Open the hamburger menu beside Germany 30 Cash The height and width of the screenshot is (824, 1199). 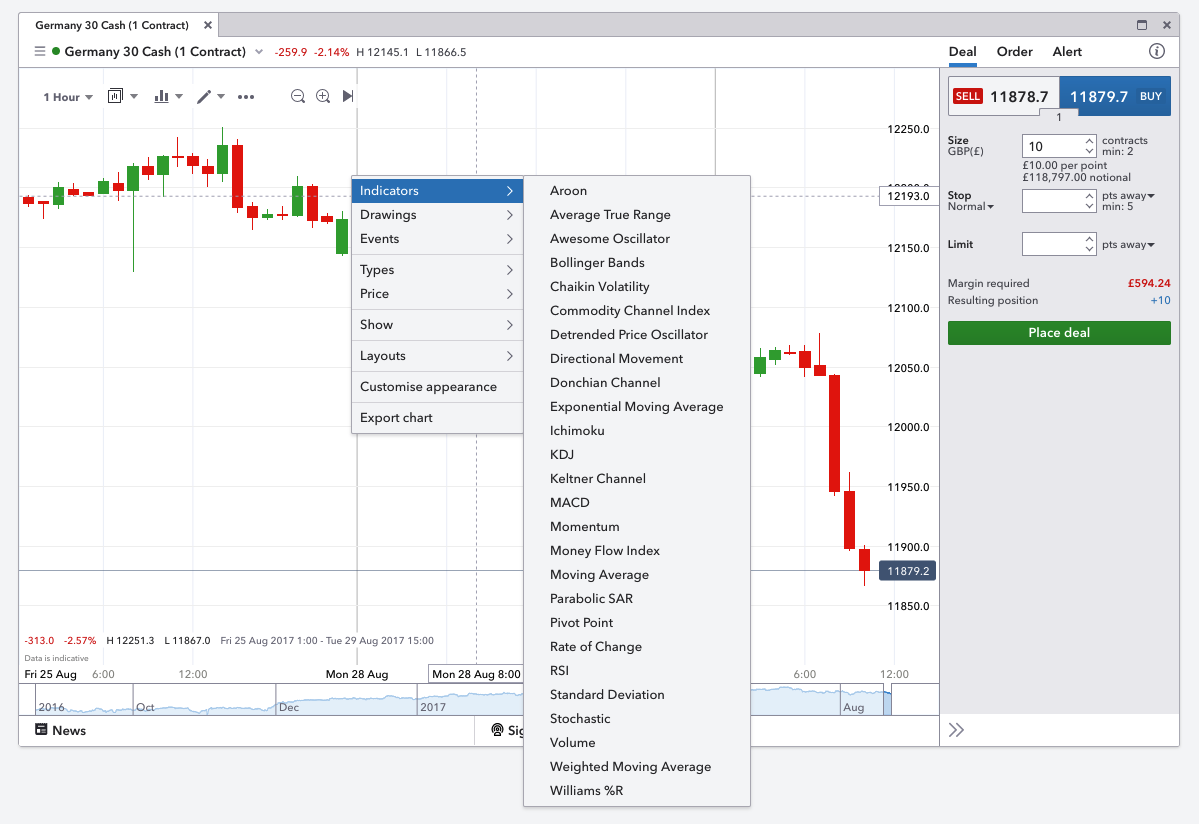[39, 52]
